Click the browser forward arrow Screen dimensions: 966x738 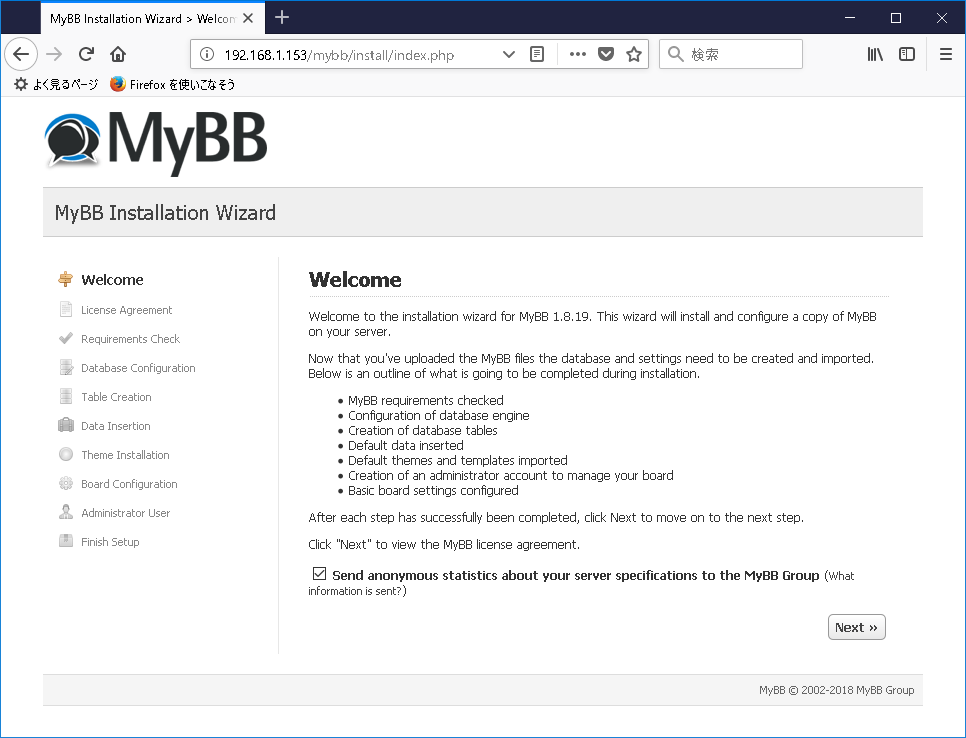54,54
